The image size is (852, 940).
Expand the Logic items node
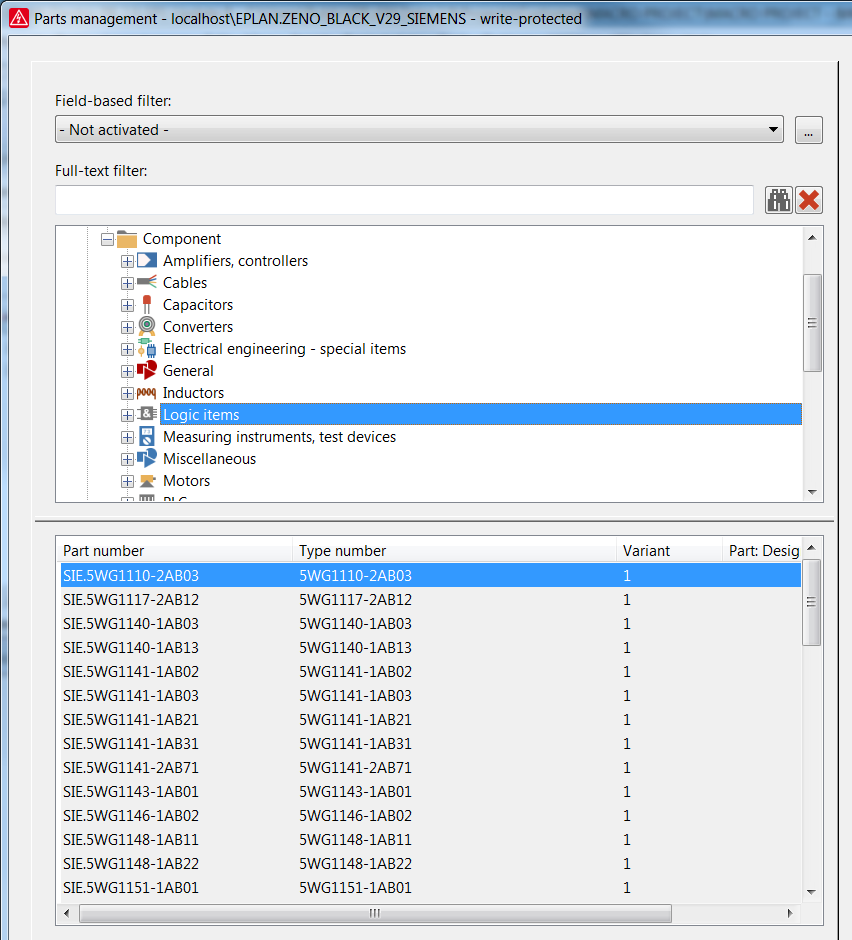127,415
